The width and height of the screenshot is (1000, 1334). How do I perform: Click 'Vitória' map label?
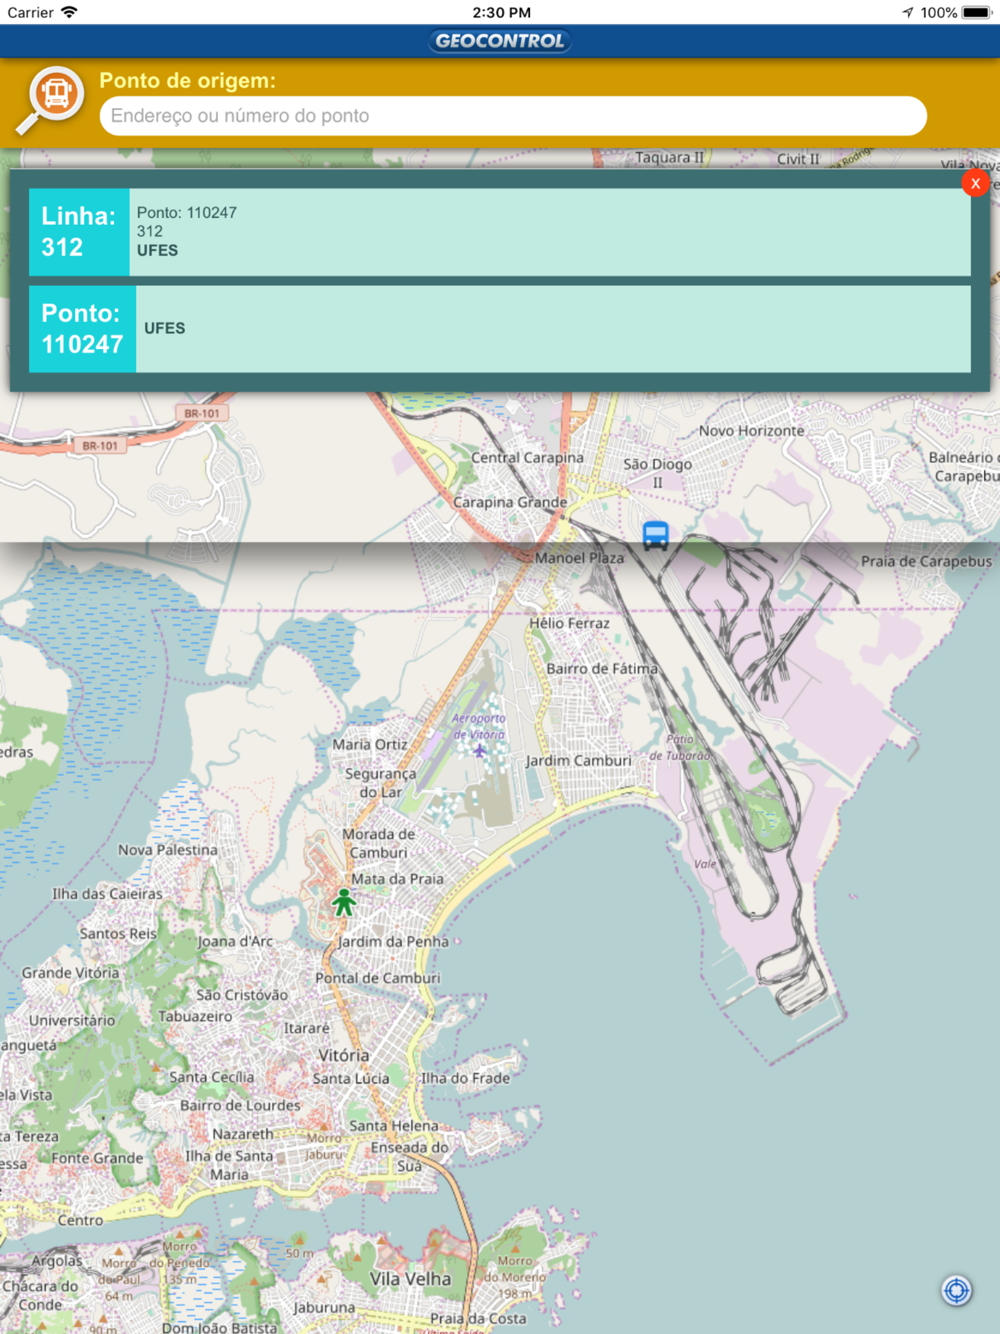(343, 1055)
